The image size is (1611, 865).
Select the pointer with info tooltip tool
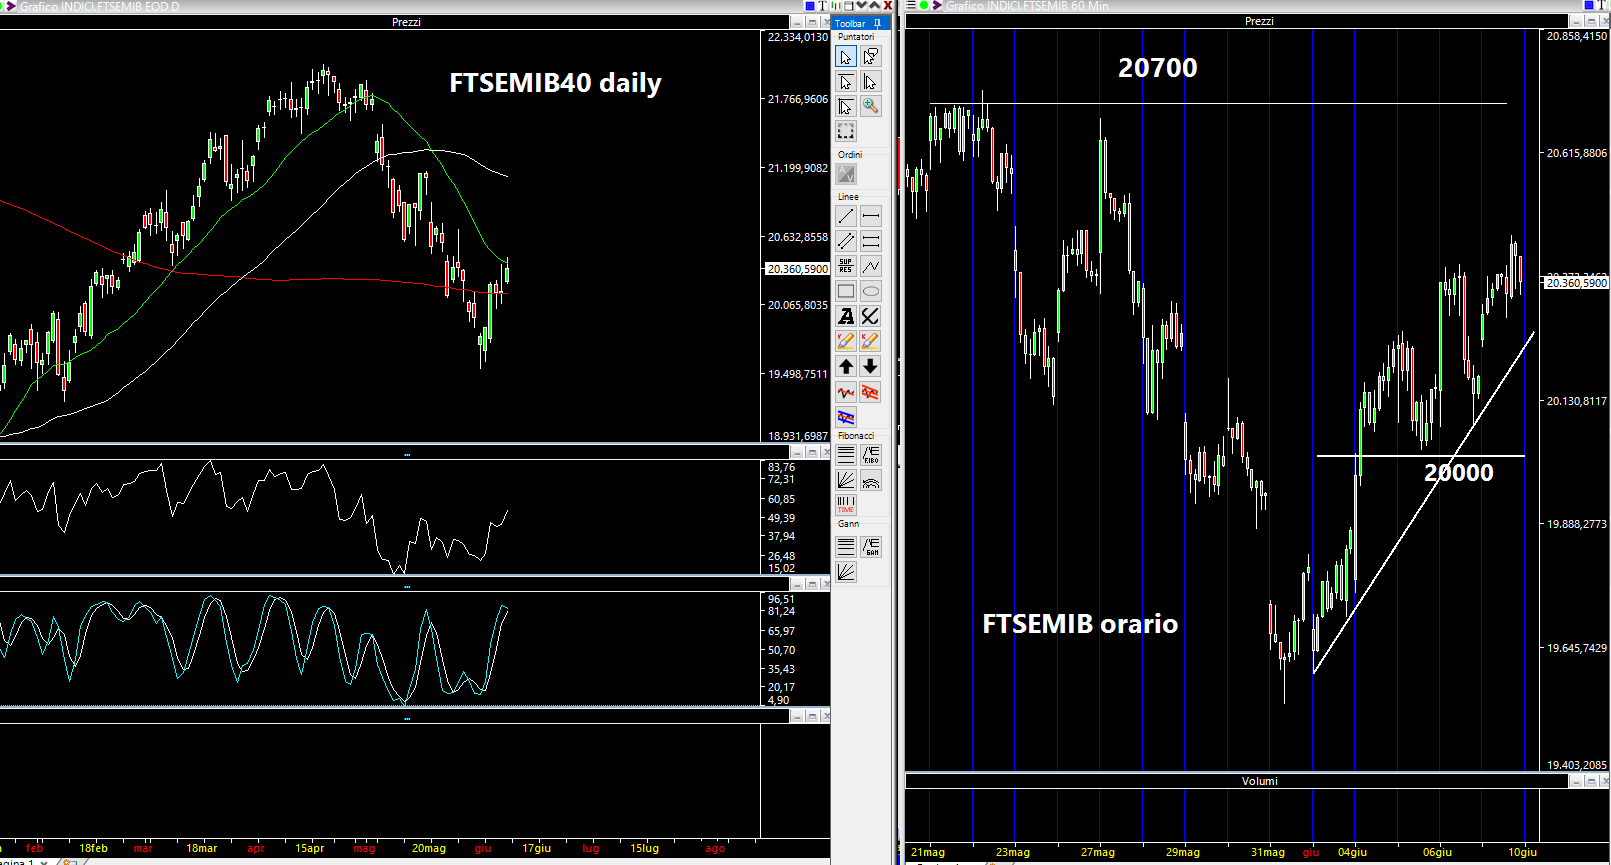871,57
